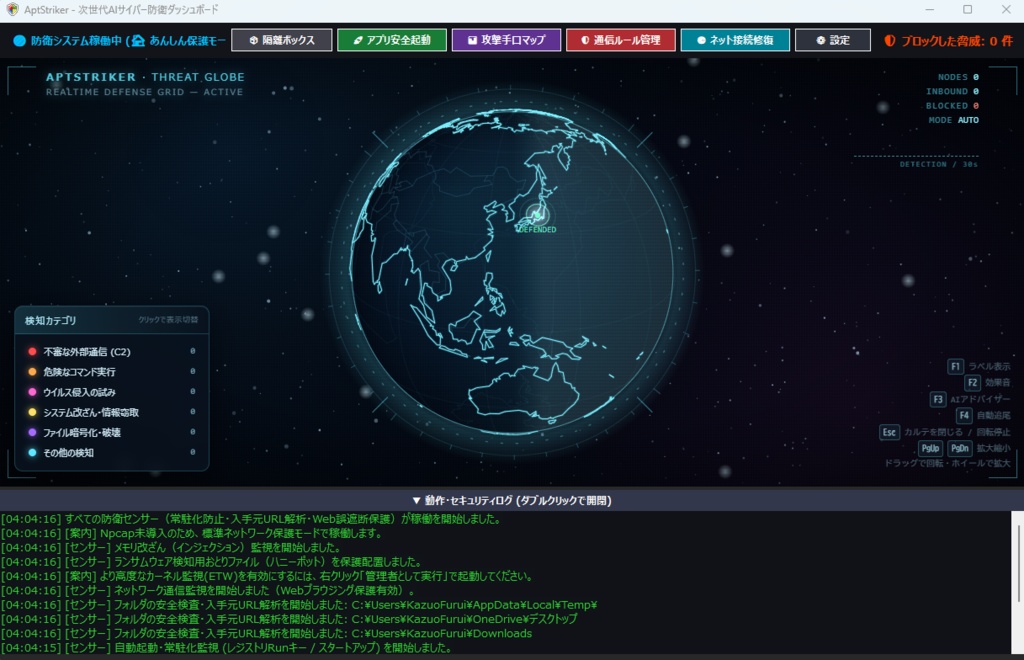1024x660 pixels.
Task: Click the ネット接続修復 button
Action: (735, 40)
